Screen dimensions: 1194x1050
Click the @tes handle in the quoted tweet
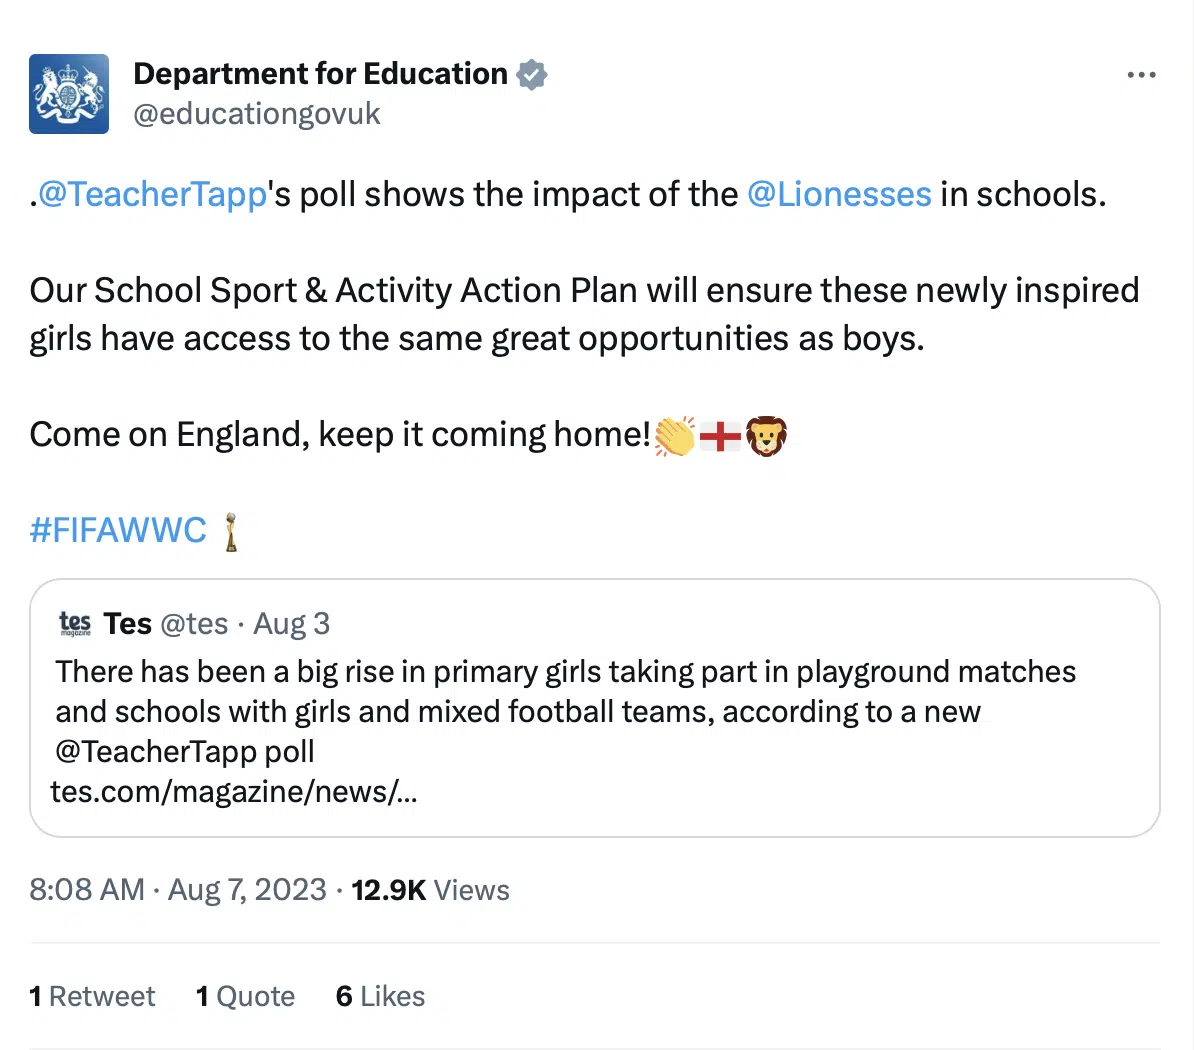[196, 622]
